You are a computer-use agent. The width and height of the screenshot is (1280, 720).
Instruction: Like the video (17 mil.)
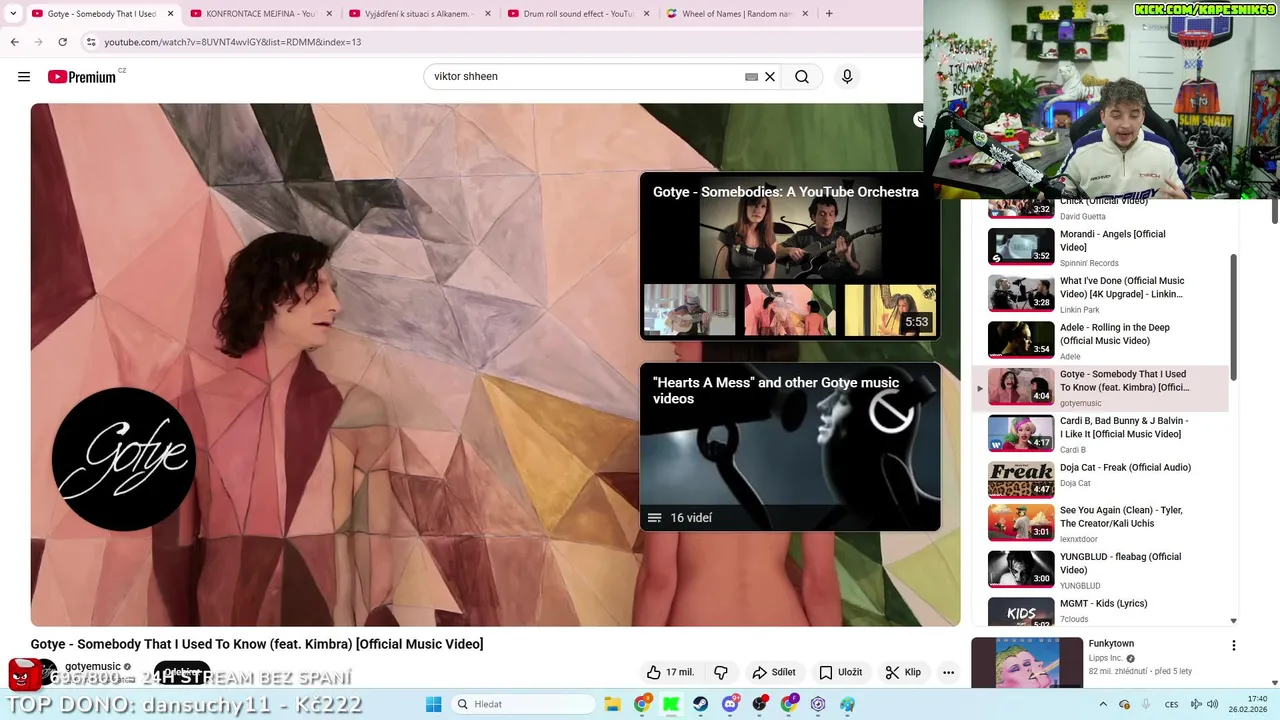[671, 672]
